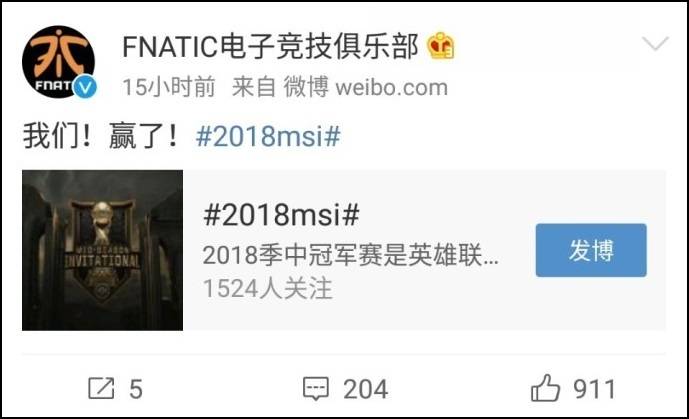Viewport: 689px width, 419px height.
Task: Open the FNATIC profile avatar
Action: click(x=58, y=62)
